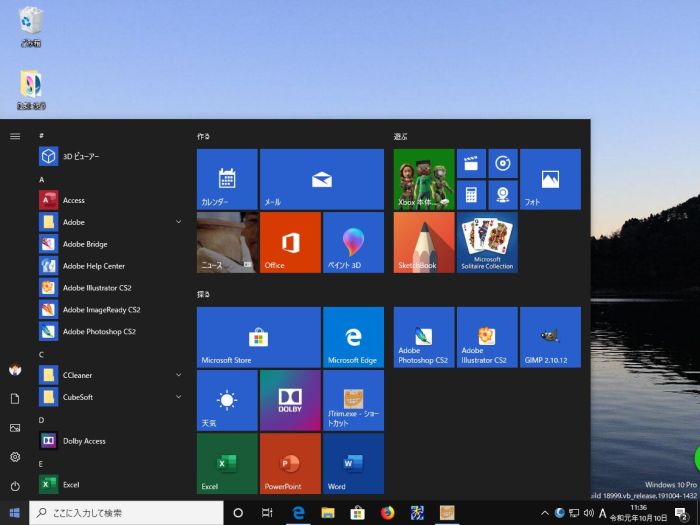This screenshot has height=525, width=700.
Task: Open the news thumbnail tile
Action: 227,242
